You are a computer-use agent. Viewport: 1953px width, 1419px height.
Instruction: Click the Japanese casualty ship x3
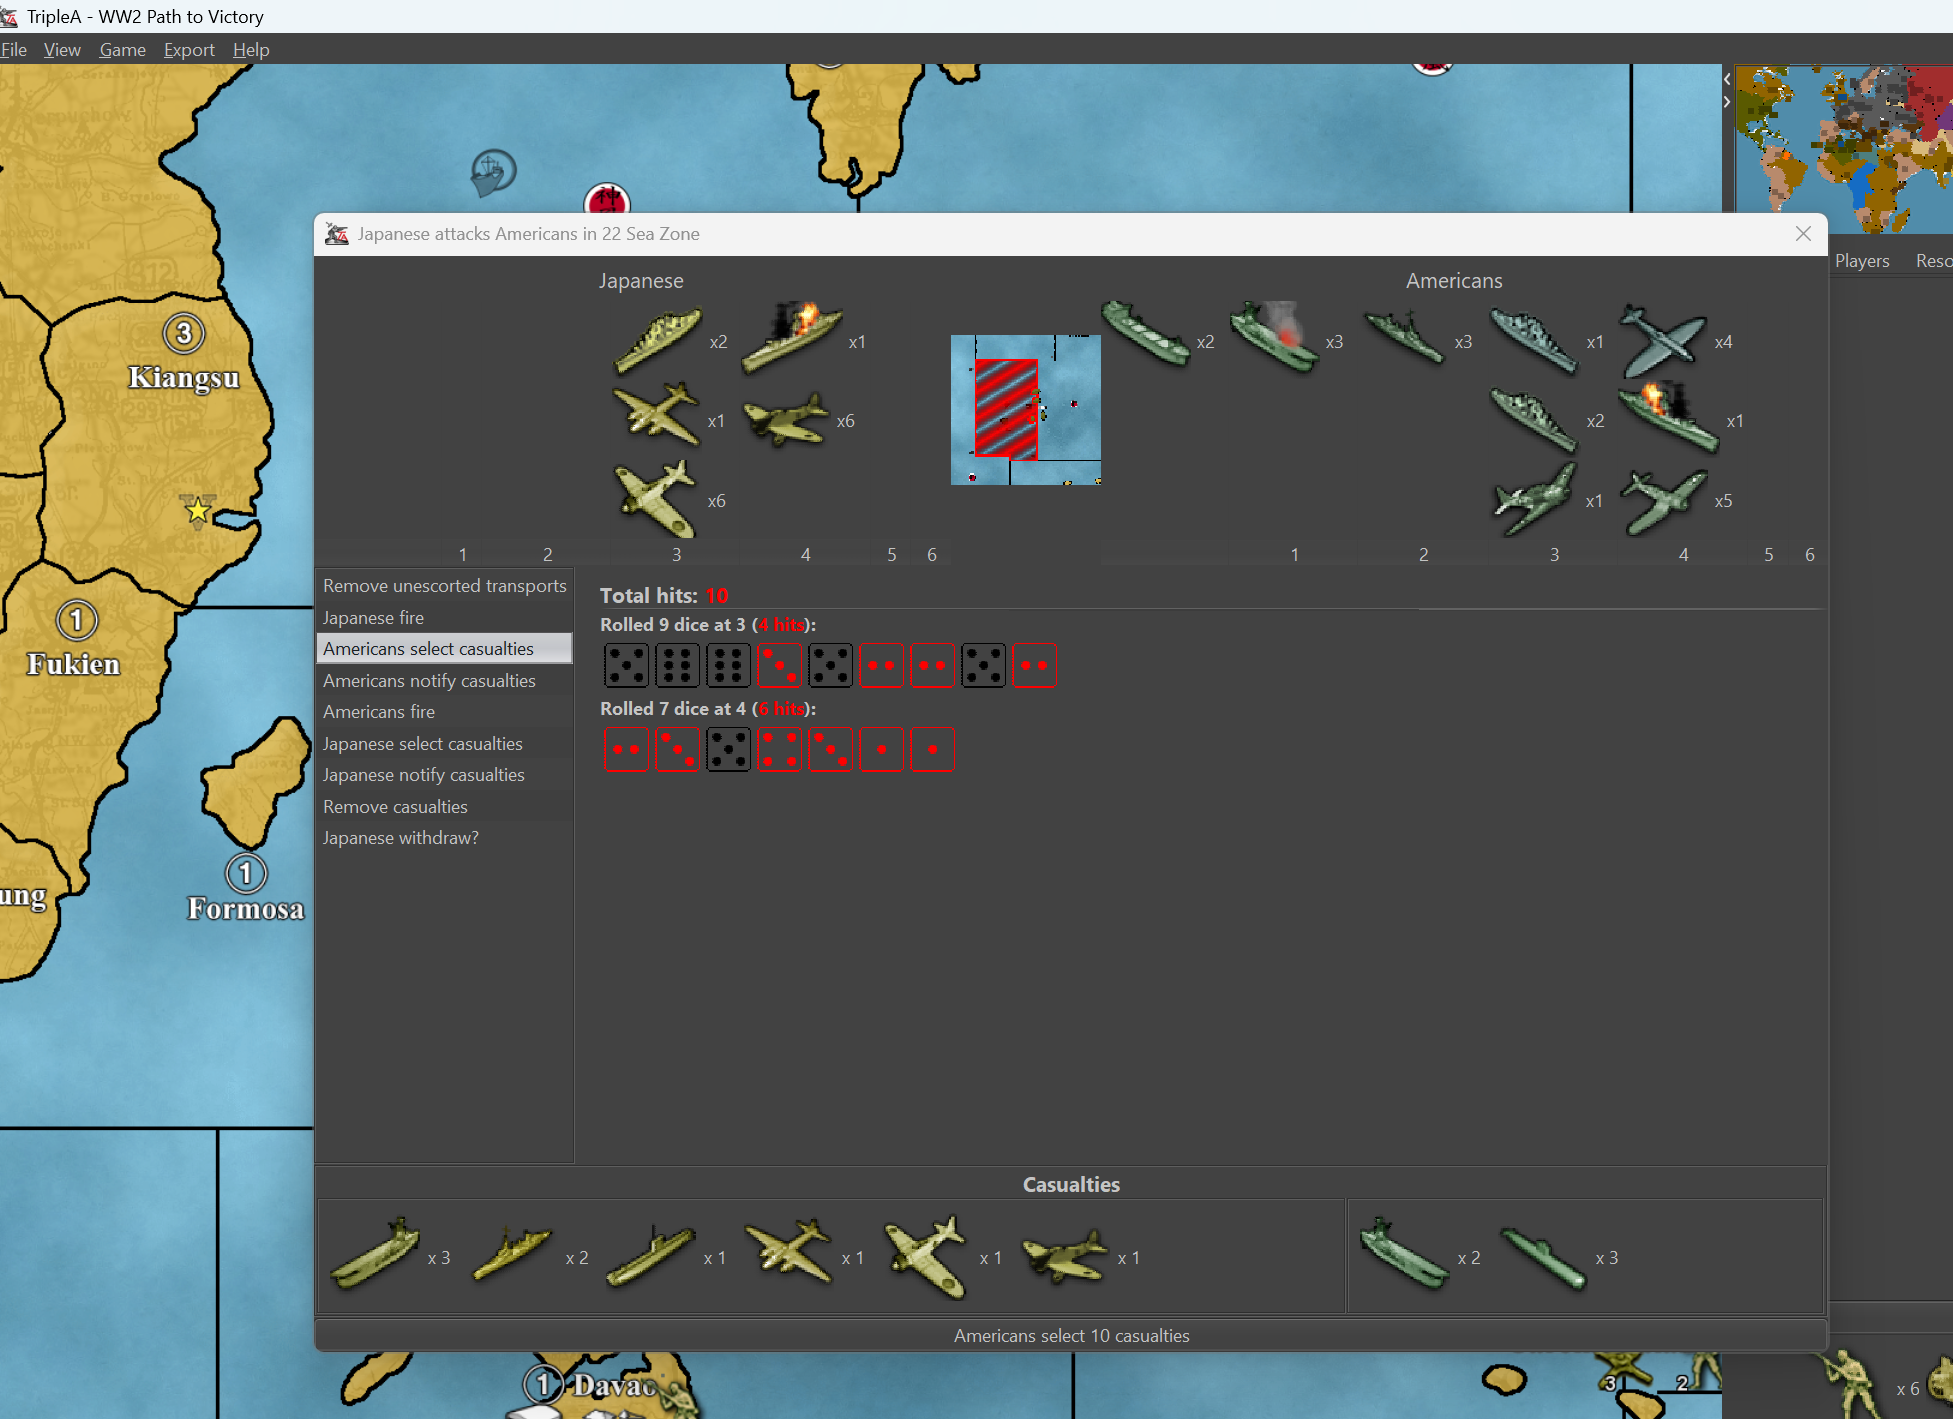click(x=376, y=1253)
